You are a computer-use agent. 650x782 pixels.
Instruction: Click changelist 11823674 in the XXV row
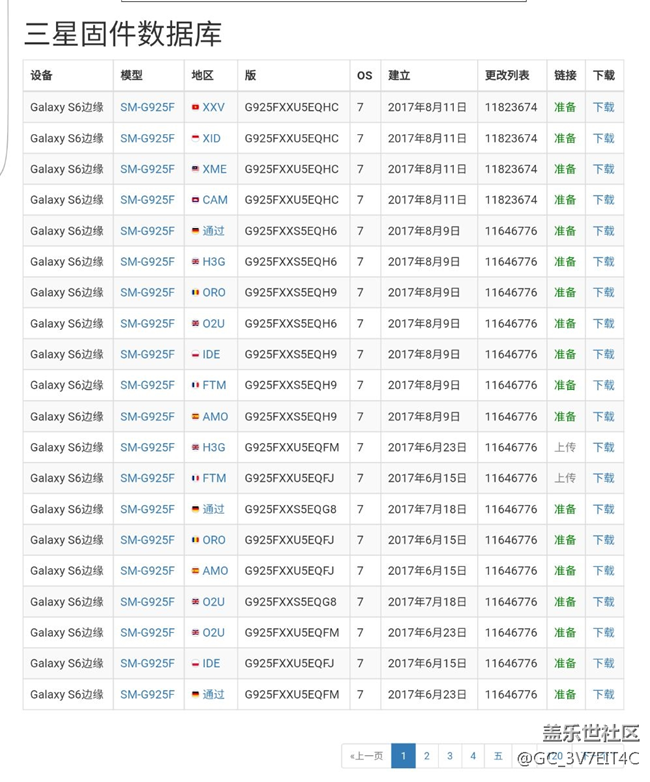[511, 107]
